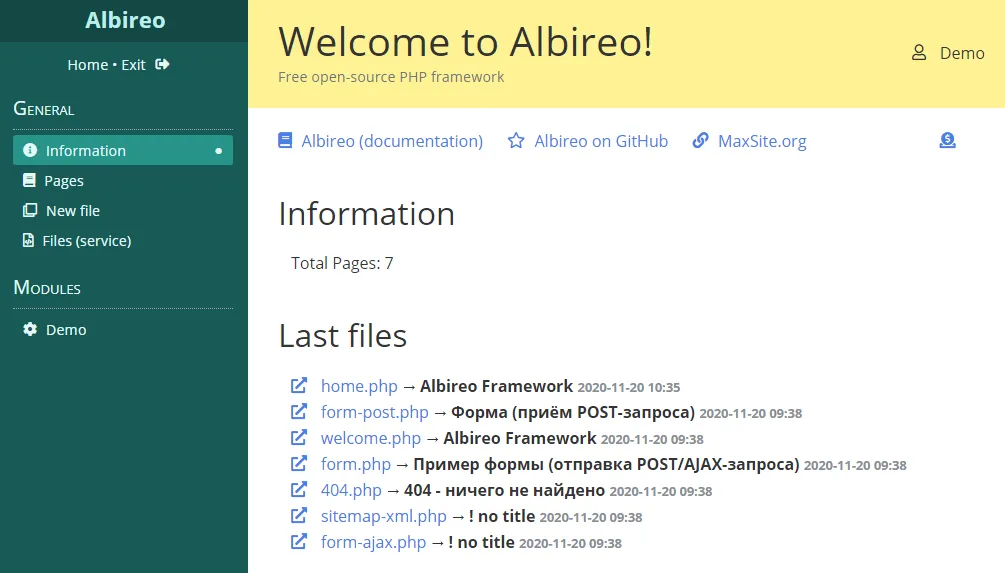Open Albireo (documentation) link
Screen dimensions: 1005x573
pos(391,141)
